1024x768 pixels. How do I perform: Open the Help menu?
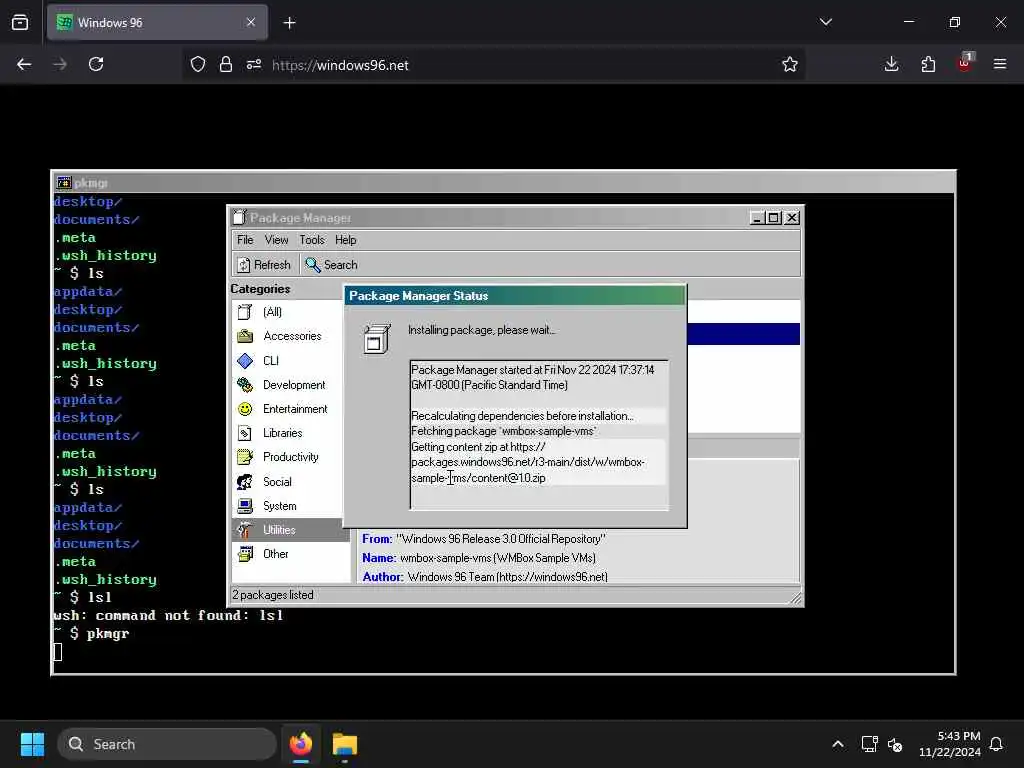(x=345, y=240)
